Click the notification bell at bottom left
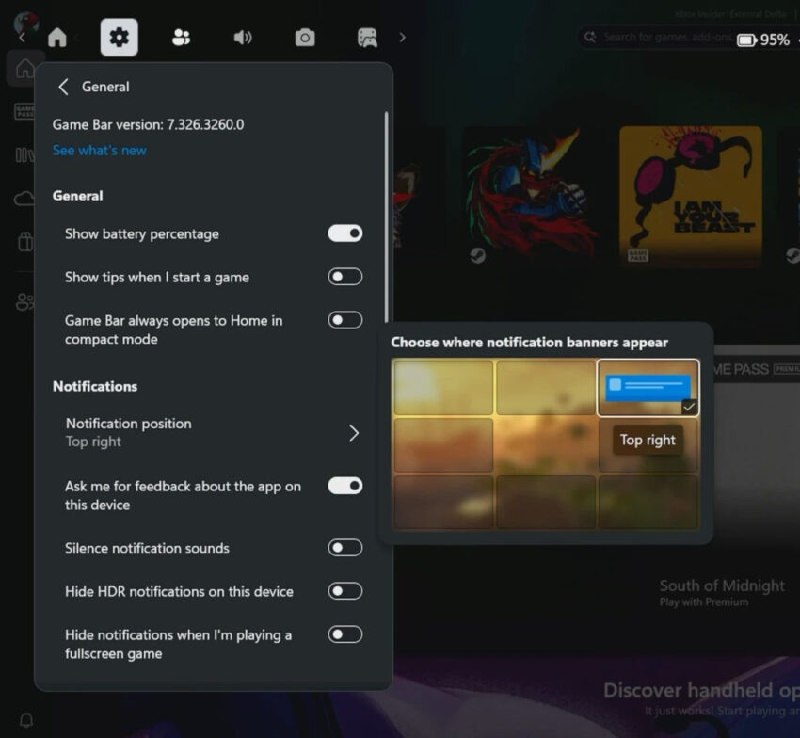The height and width of the screenshot is (738, 800). pyautogui.click(x=27, y=720)
